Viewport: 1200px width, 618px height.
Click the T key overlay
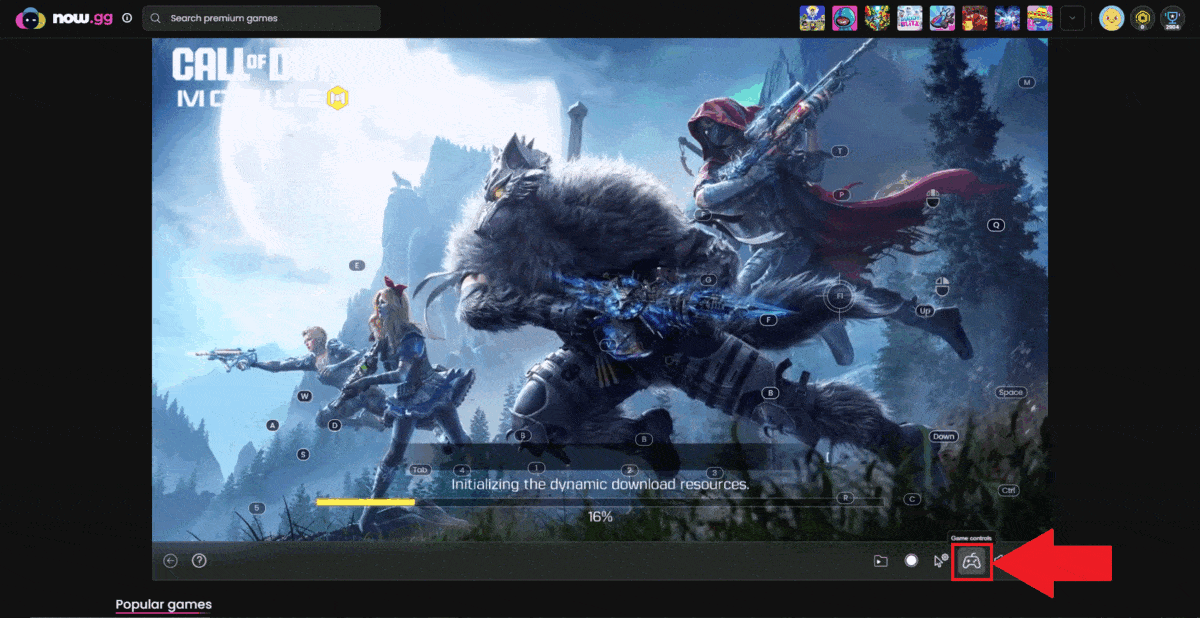[840, 151]
